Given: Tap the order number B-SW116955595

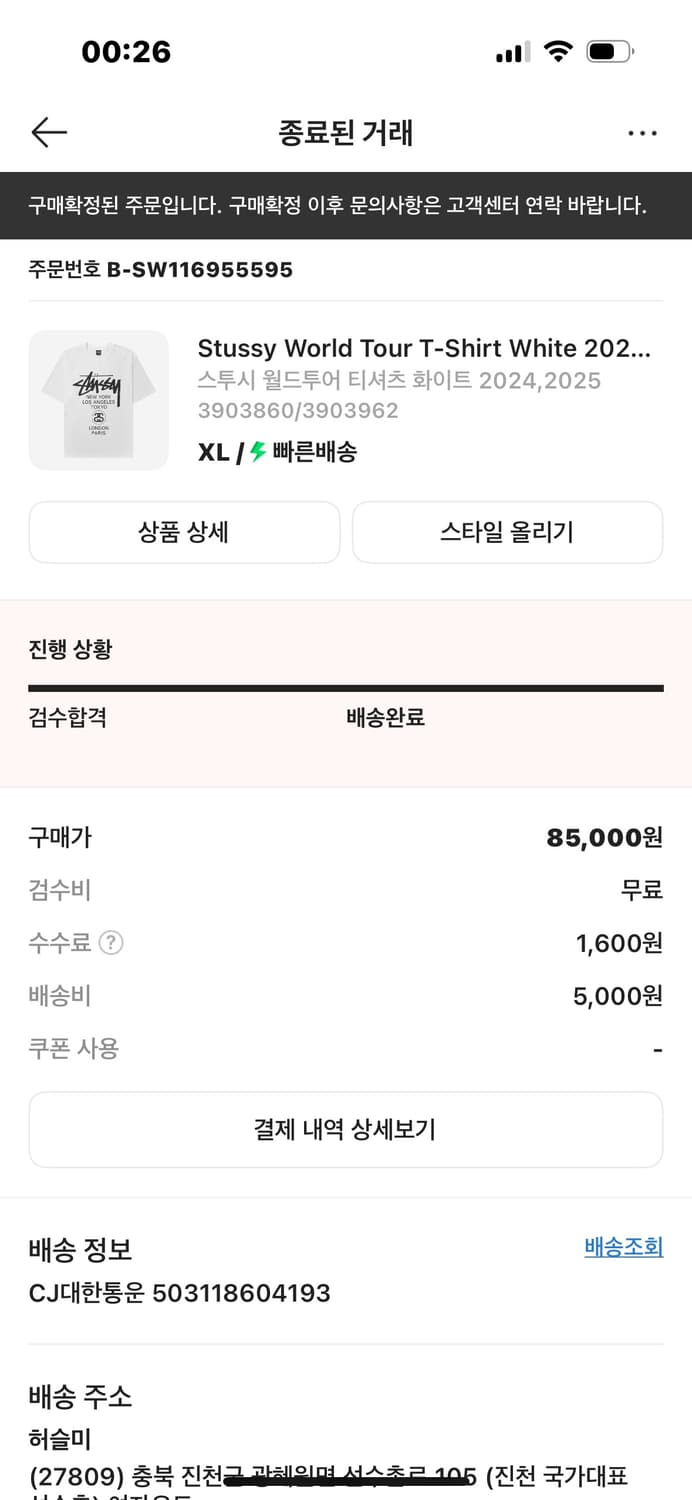Looking at the screenshot, I should [159, 269].
